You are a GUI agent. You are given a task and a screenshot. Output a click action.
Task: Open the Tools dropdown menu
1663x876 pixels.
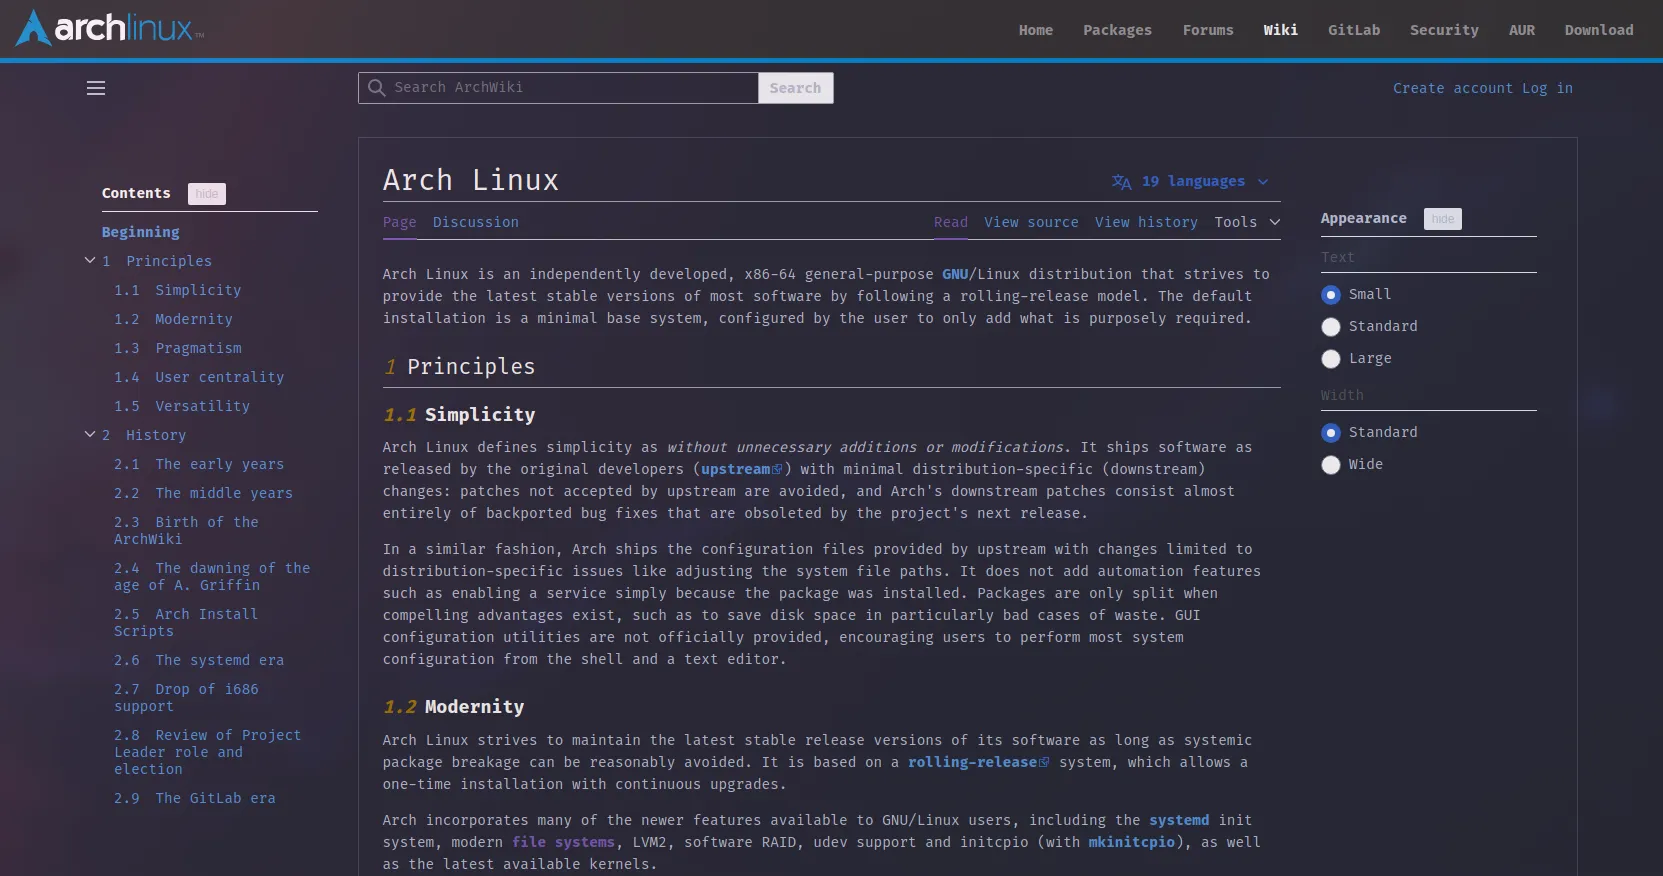click(1247, 222)
